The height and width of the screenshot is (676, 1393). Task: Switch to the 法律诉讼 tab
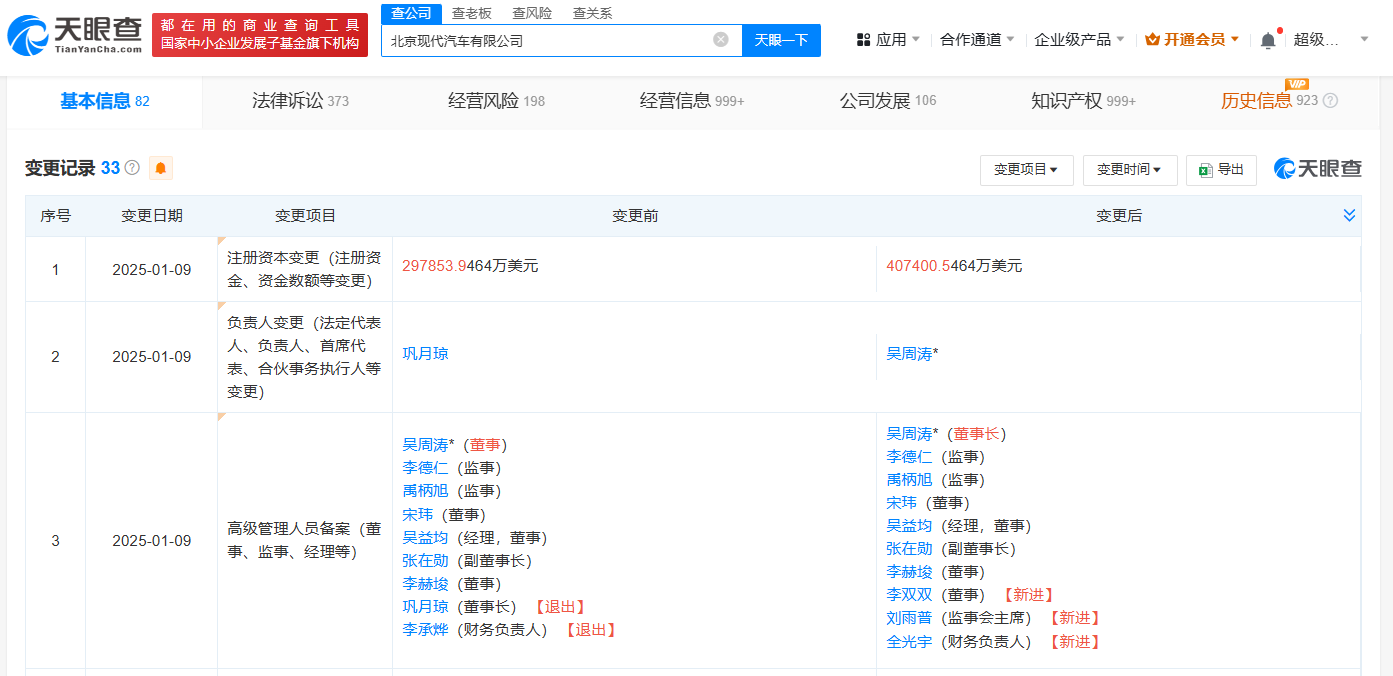(x=300, y=101)
